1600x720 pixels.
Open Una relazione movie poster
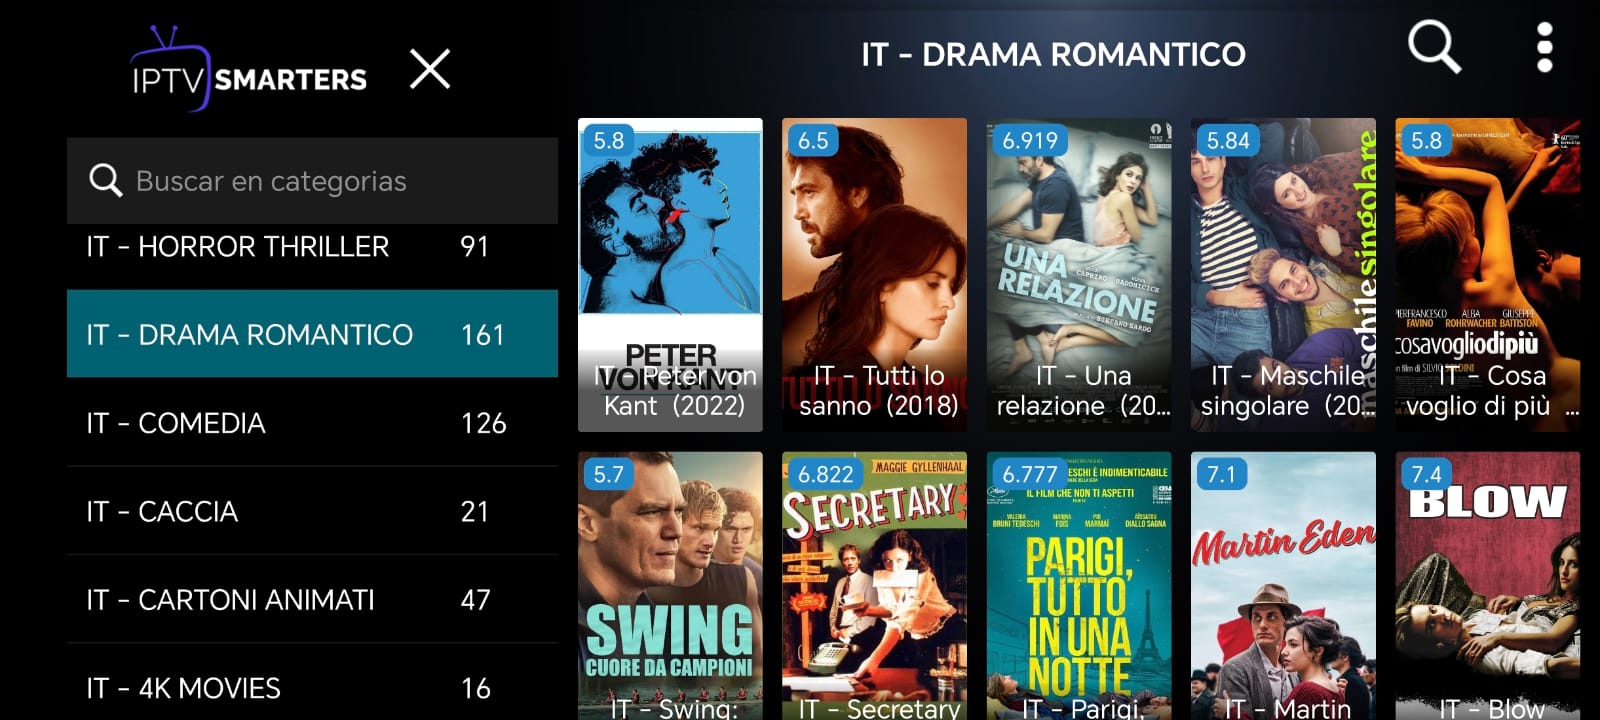[1079, 275]
